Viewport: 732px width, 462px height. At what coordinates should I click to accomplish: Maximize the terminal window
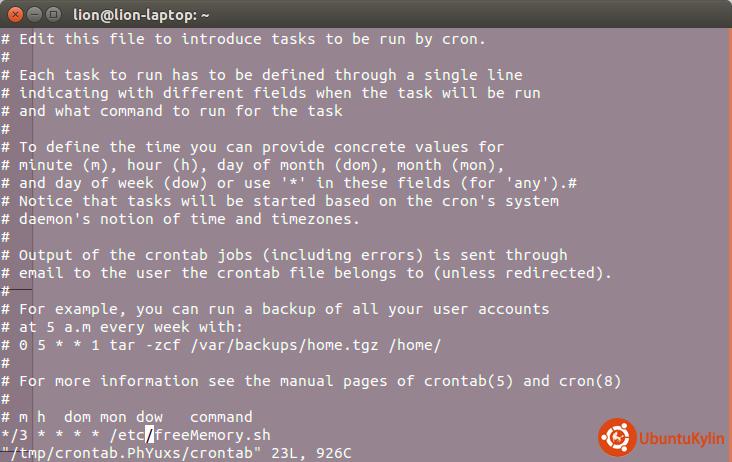click(x=54, y=14)
